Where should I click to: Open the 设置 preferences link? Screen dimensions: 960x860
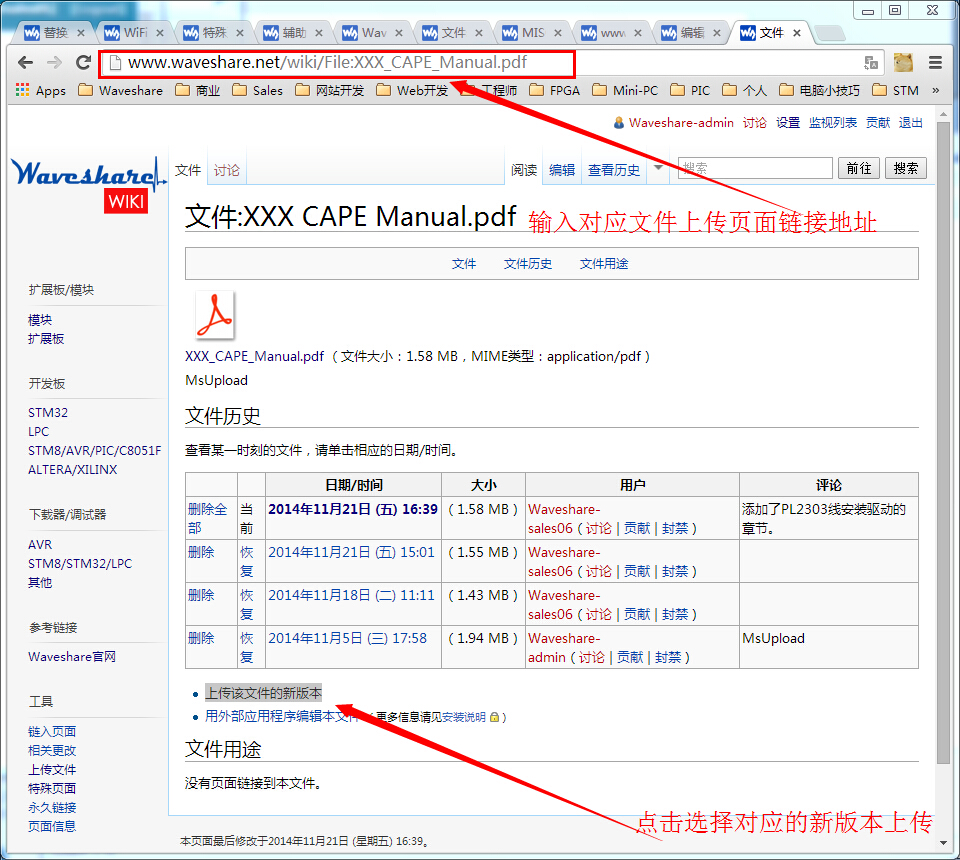788,122
